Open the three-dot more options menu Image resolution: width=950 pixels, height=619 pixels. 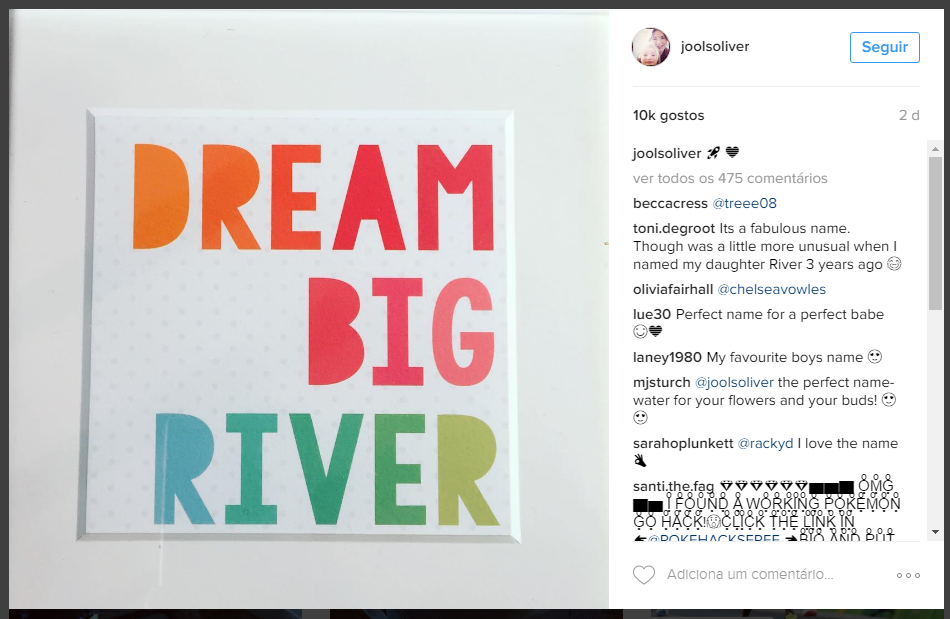pyautogui.click(x=908, y=575)
